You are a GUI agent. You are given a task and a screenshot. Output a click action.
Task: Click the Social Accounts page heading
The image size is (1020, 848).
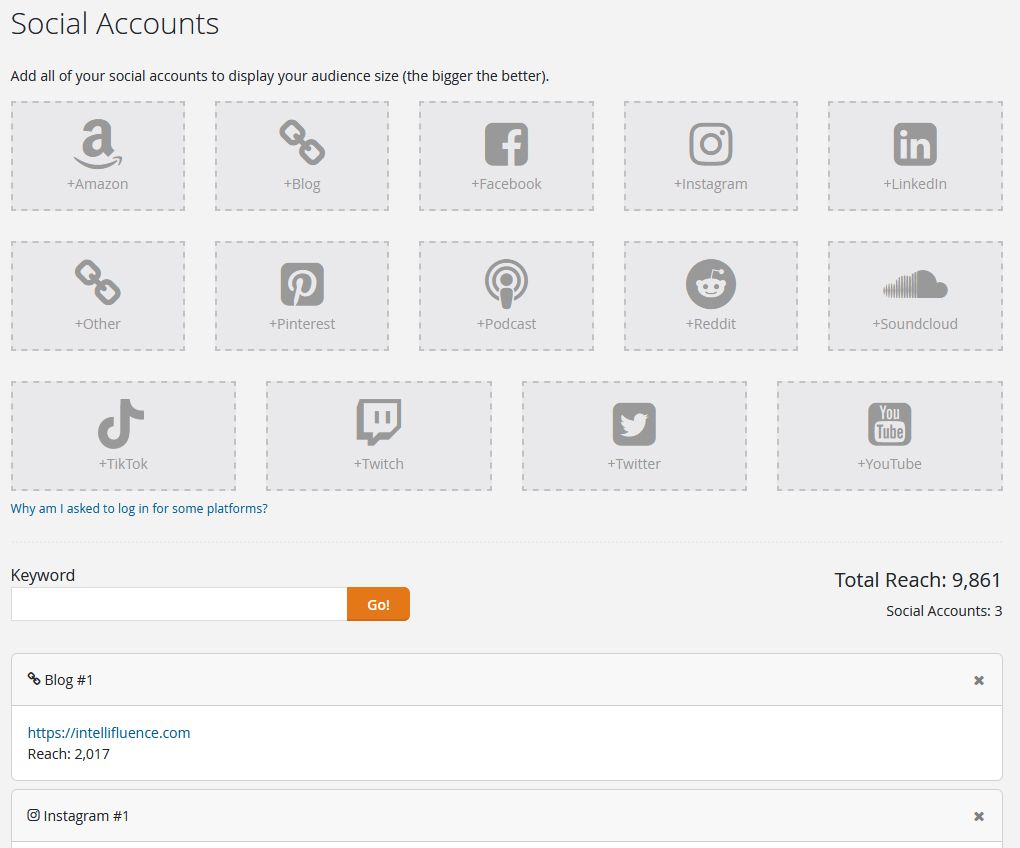coord(115,24)
